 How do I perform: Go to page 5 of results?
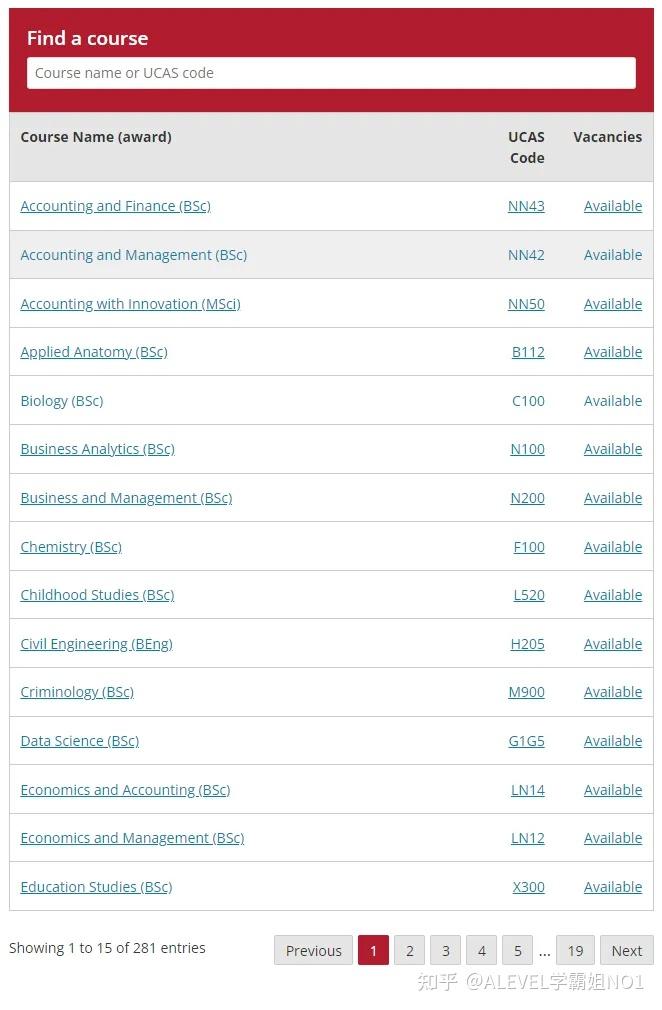517,951
